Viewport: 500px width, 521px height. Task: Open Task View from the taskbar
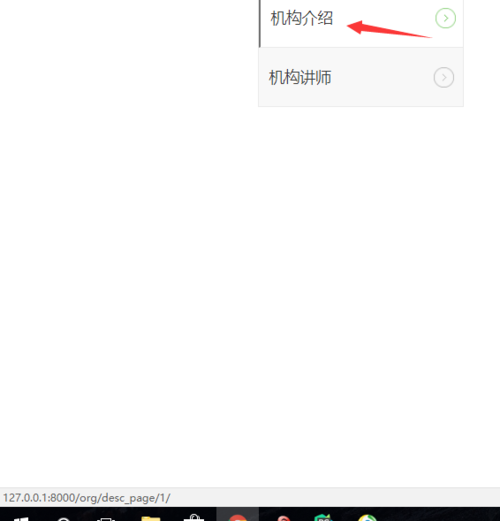106,519
